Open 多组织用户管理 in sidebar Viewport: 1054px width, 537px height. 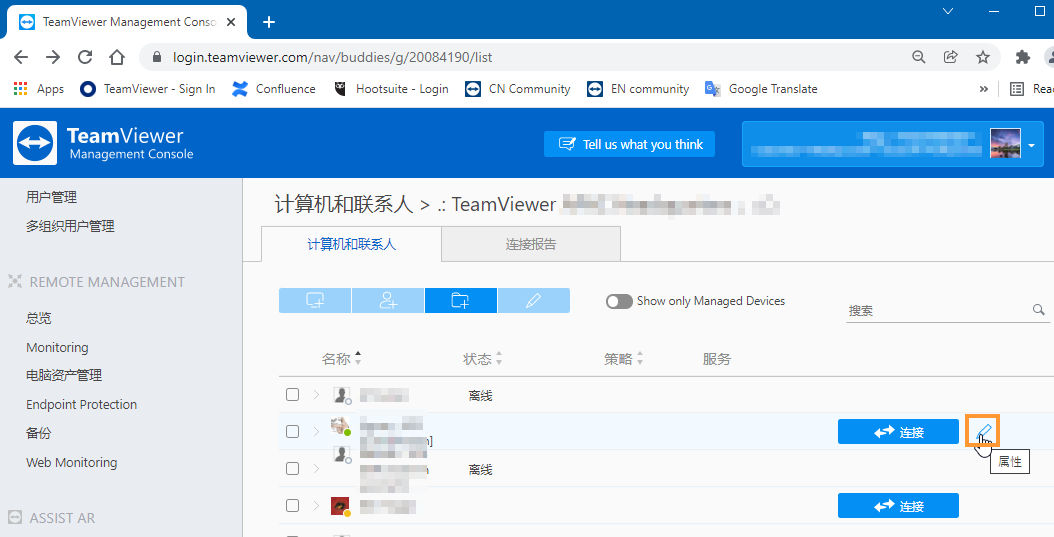coord(70,226)
